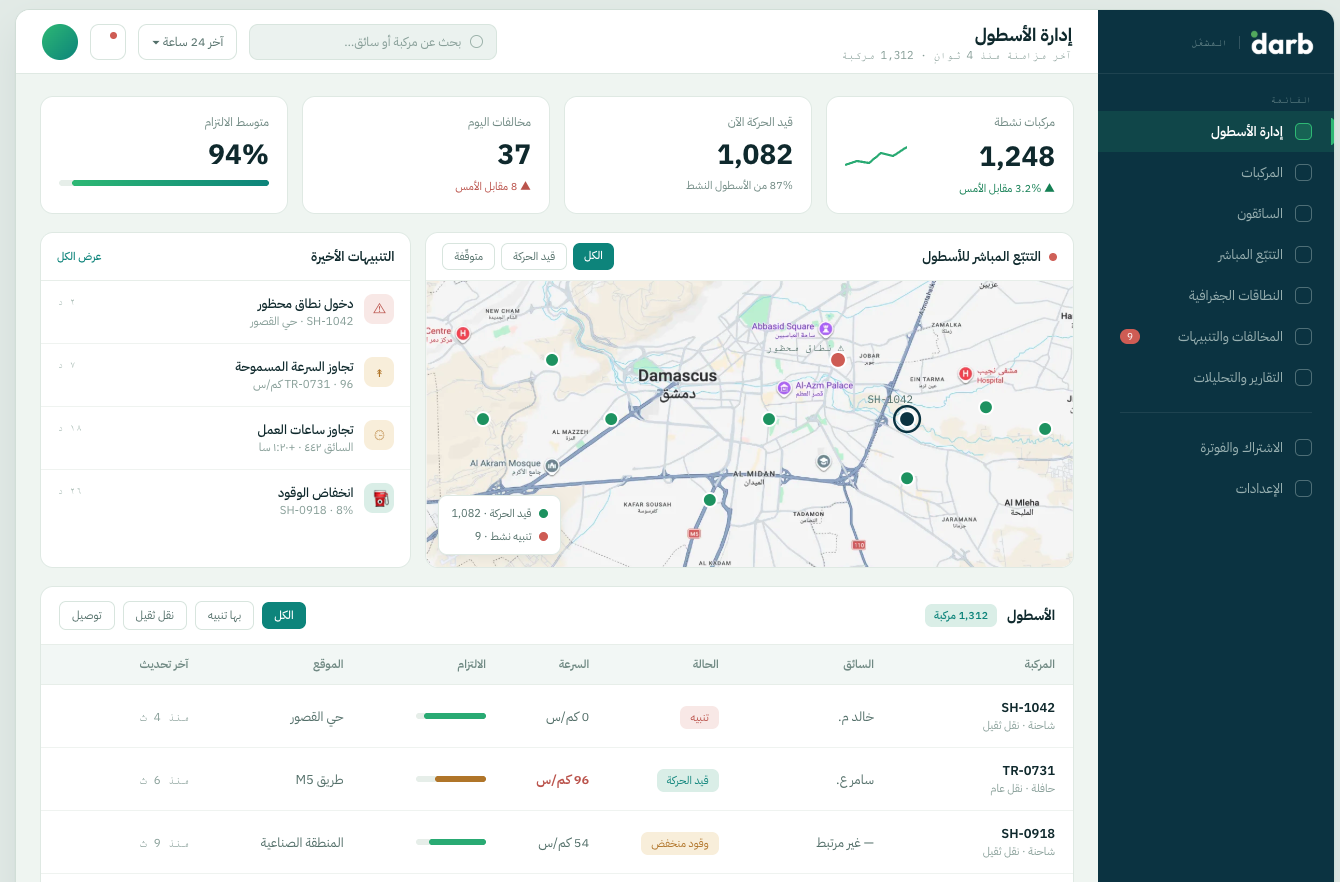Go to المركبات in sidebar

[x=1216, y=172]
